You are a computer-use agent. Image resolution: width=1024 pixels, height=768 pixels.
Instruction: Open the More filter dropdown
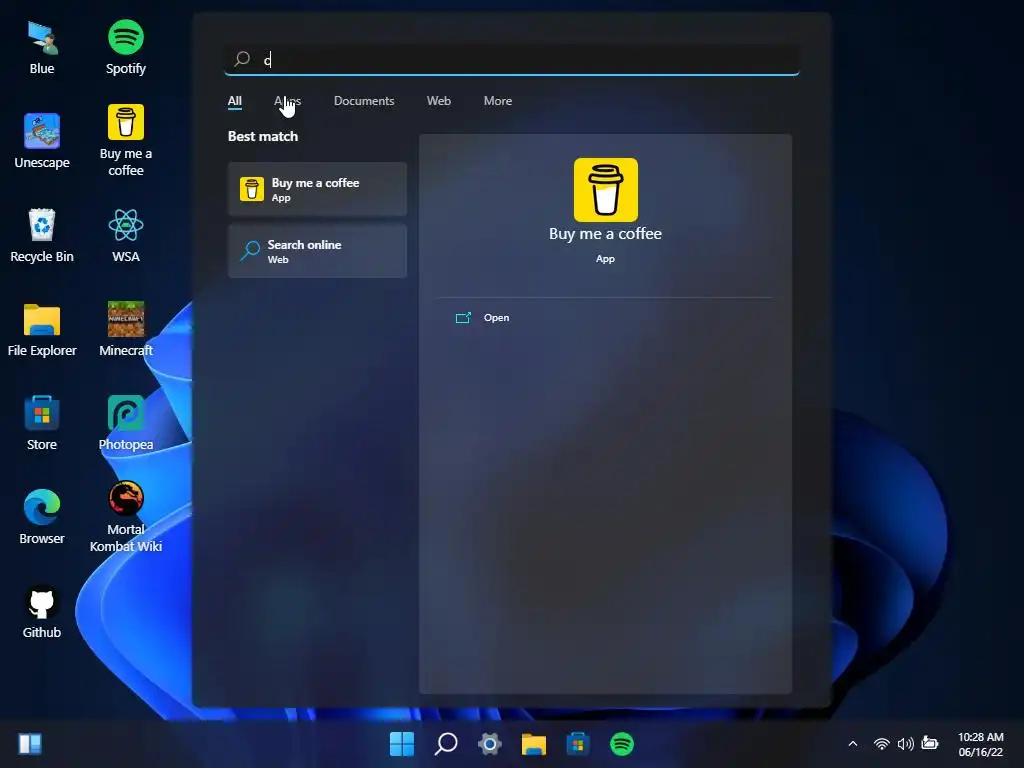[498, 101]
